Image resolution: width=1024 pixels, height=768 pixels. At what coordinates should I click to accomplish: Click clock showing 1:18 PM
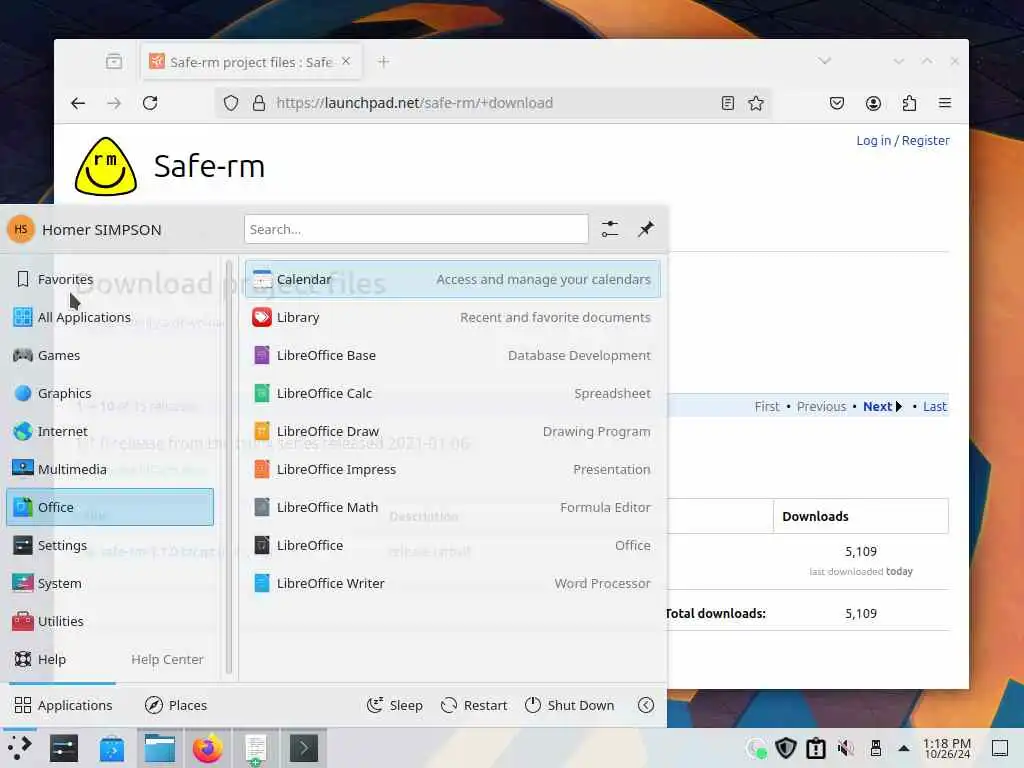tap(947, 748)
